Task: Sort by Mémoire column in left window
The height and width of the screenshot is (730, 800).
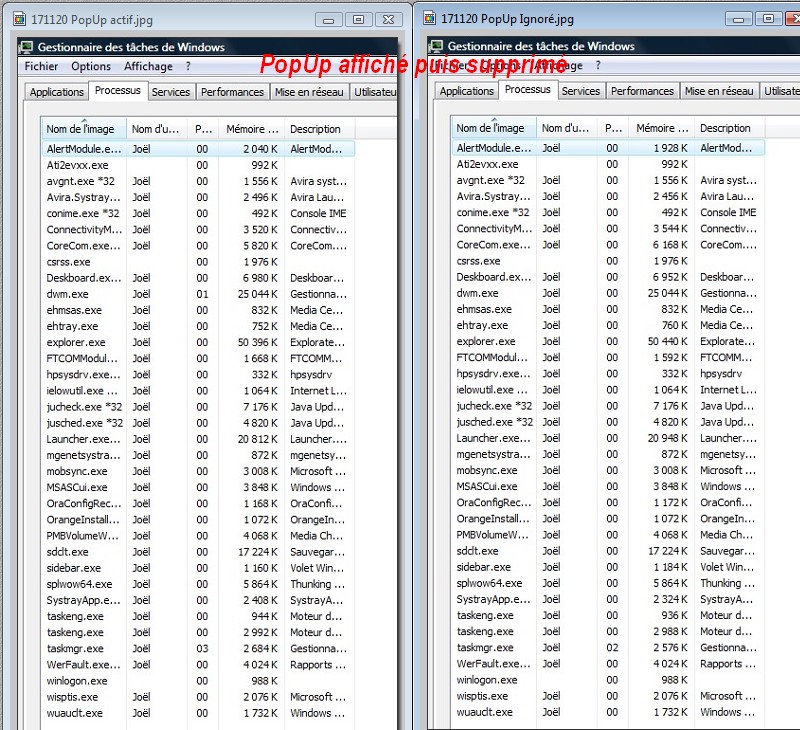Action: click(x=252, y=129)
